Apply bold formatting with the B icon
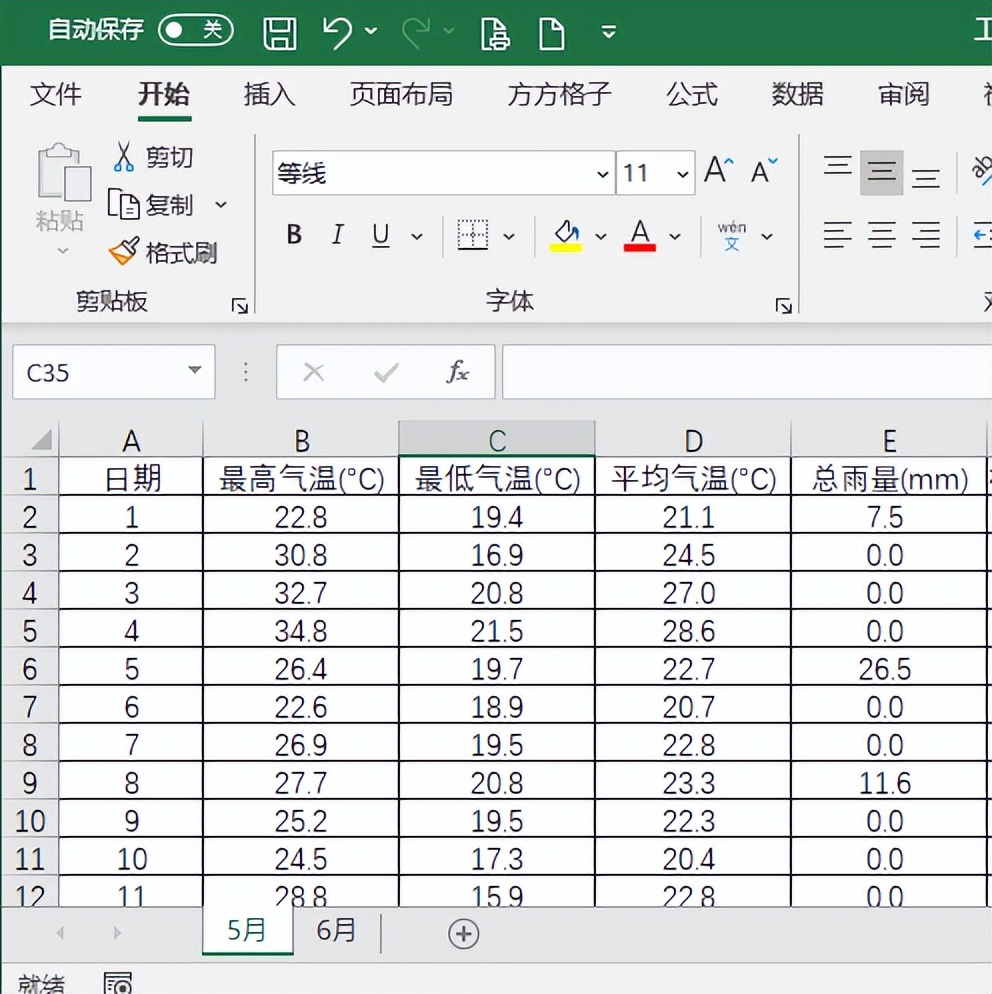This screenshot has width=992, height=994. point(292,235)
